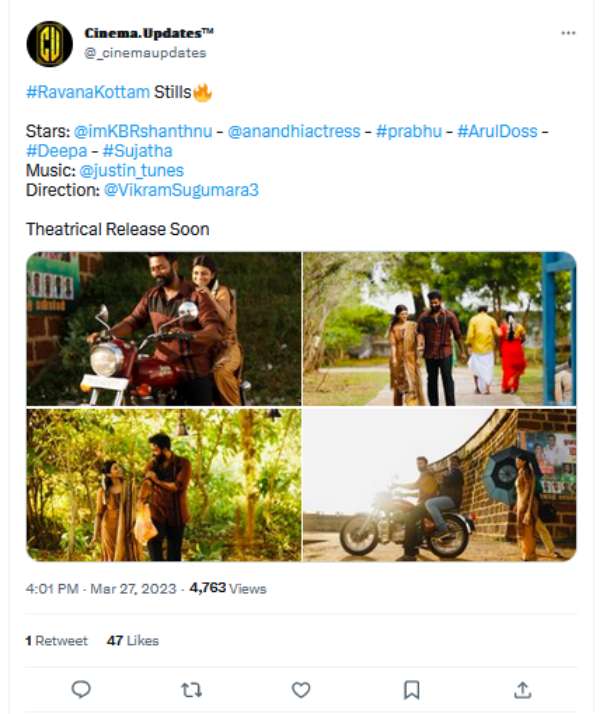600x714 pixels.
Task: View the top-right walking path still
Action: 439,329
